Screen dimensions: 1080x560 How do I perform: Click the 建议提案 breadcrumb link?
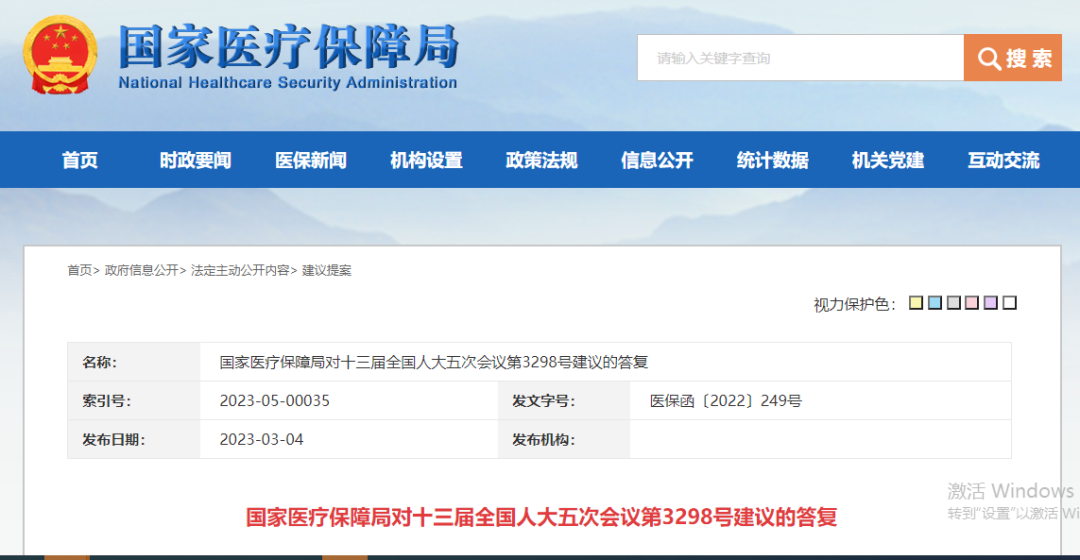[x=327, y=270]
